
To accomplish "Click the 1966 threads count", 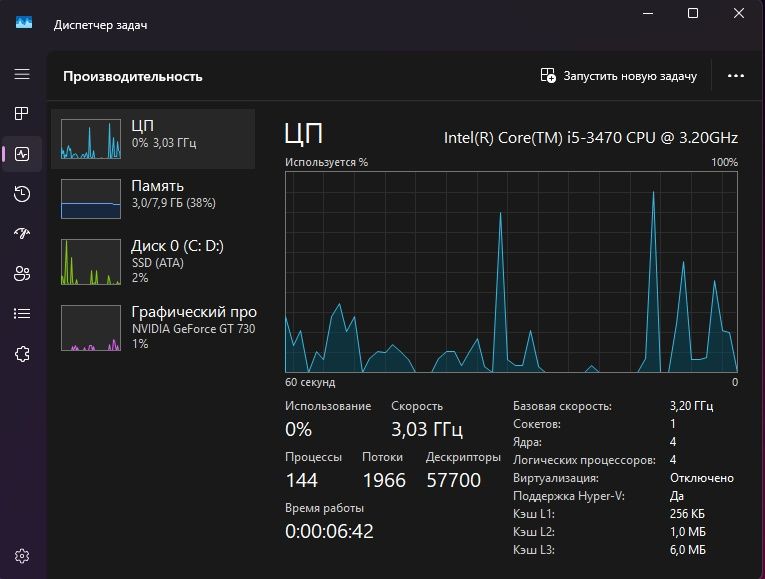I will tap(384, 480).
